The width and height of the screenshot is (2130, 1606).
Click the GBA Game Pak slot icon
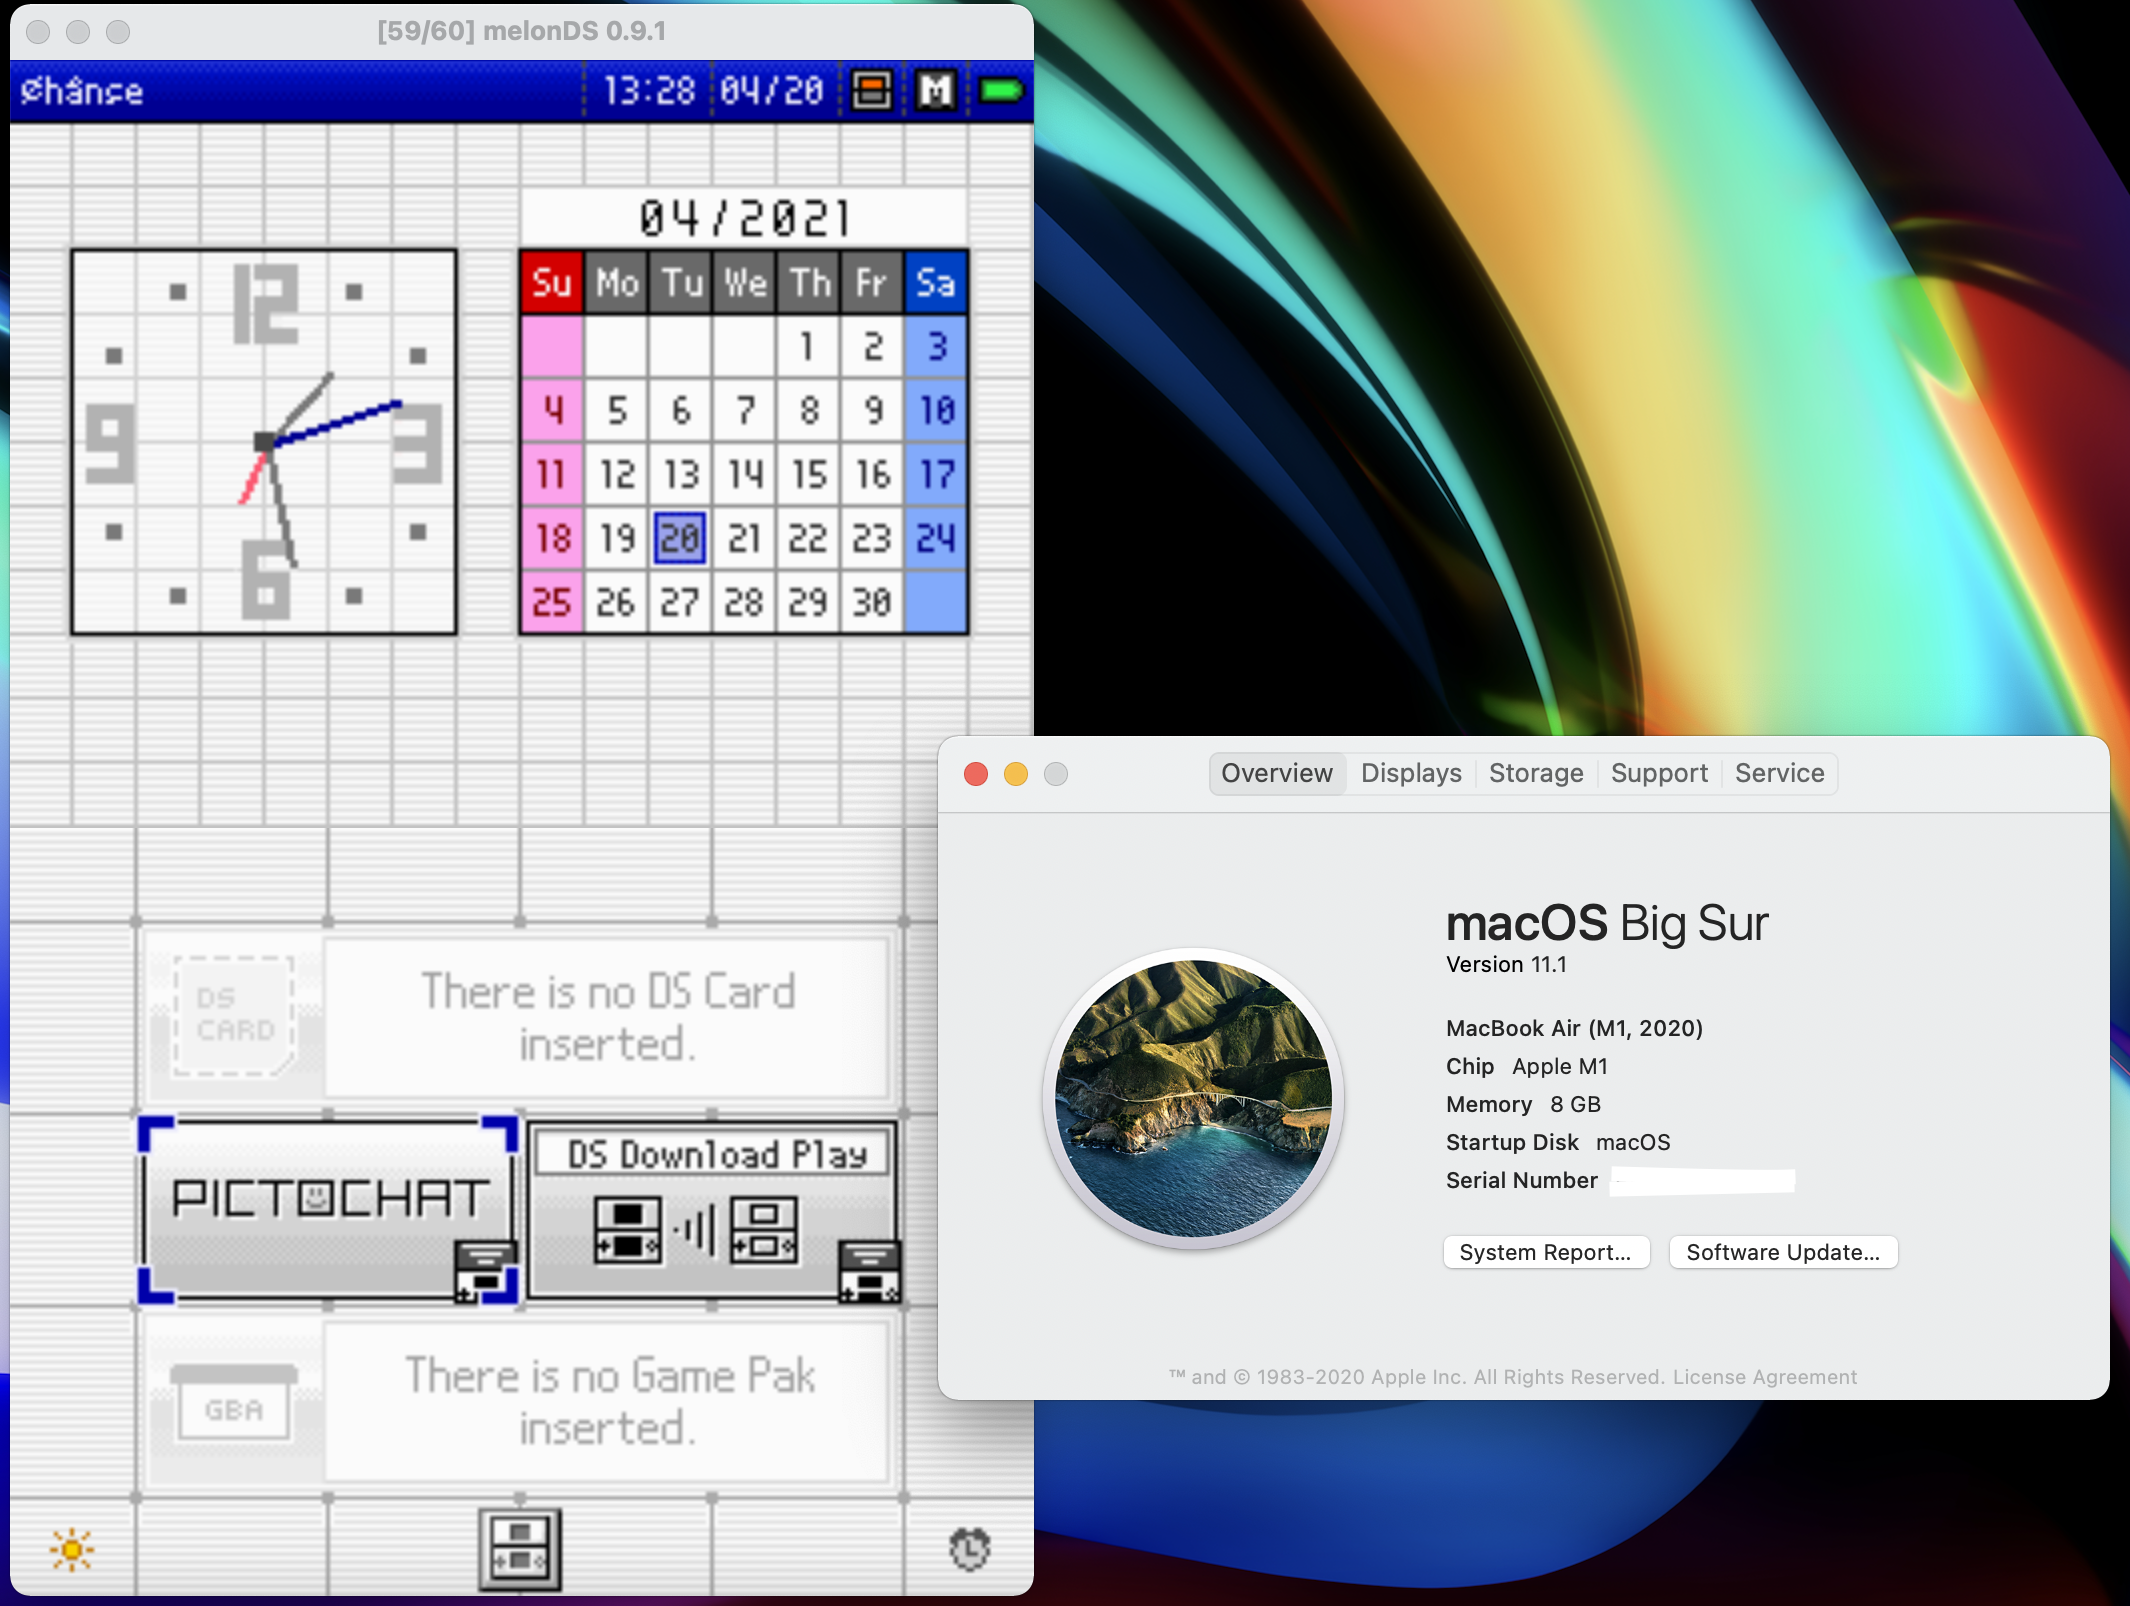coord(232,1400)
